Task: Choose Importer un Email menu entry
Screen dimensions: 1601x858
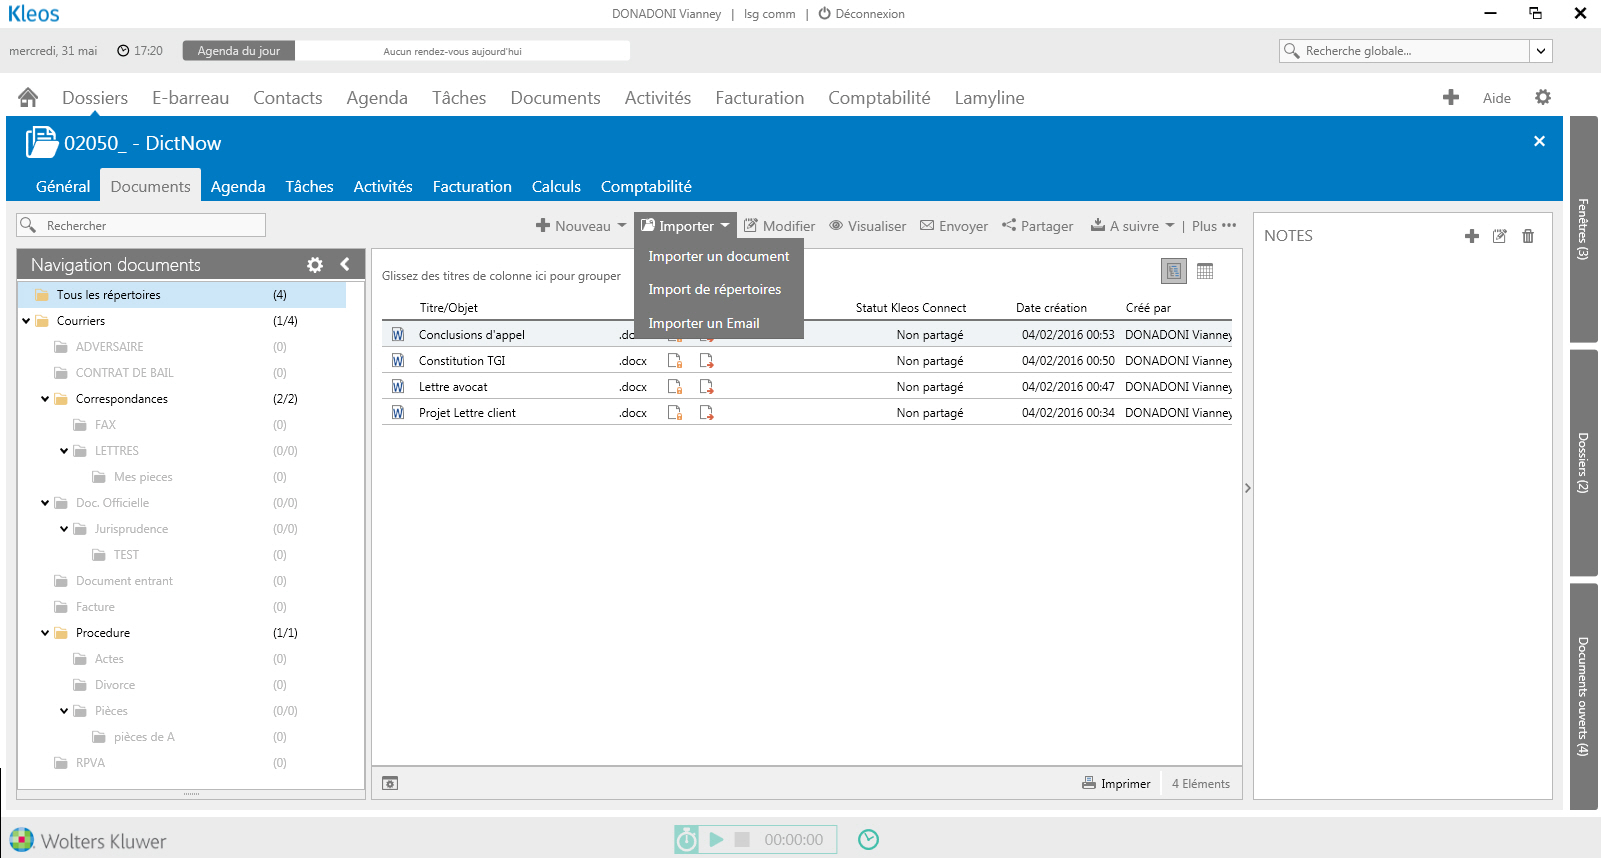Action: [703, 323]
